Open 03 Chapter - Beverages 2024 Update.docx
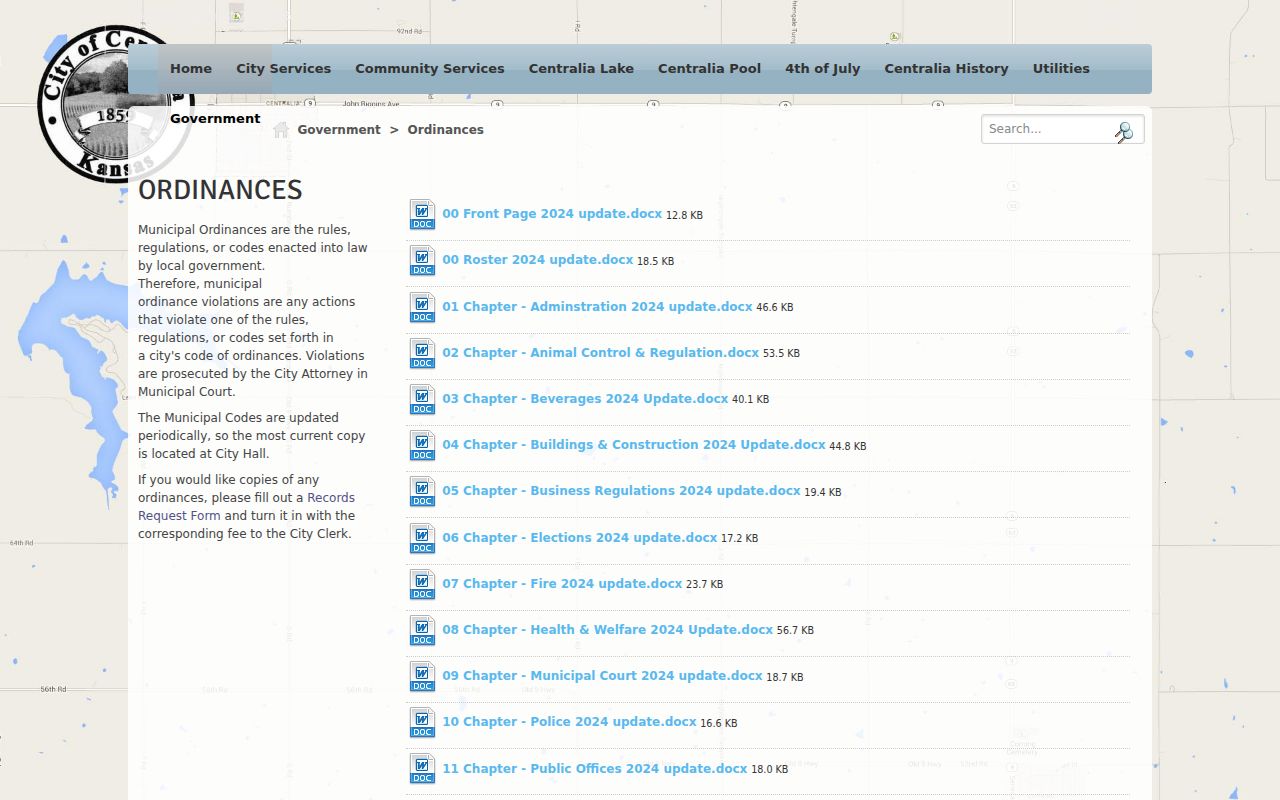Image resolution: width=1280 pixels, height=800 pixels. (x=585, y=399)
